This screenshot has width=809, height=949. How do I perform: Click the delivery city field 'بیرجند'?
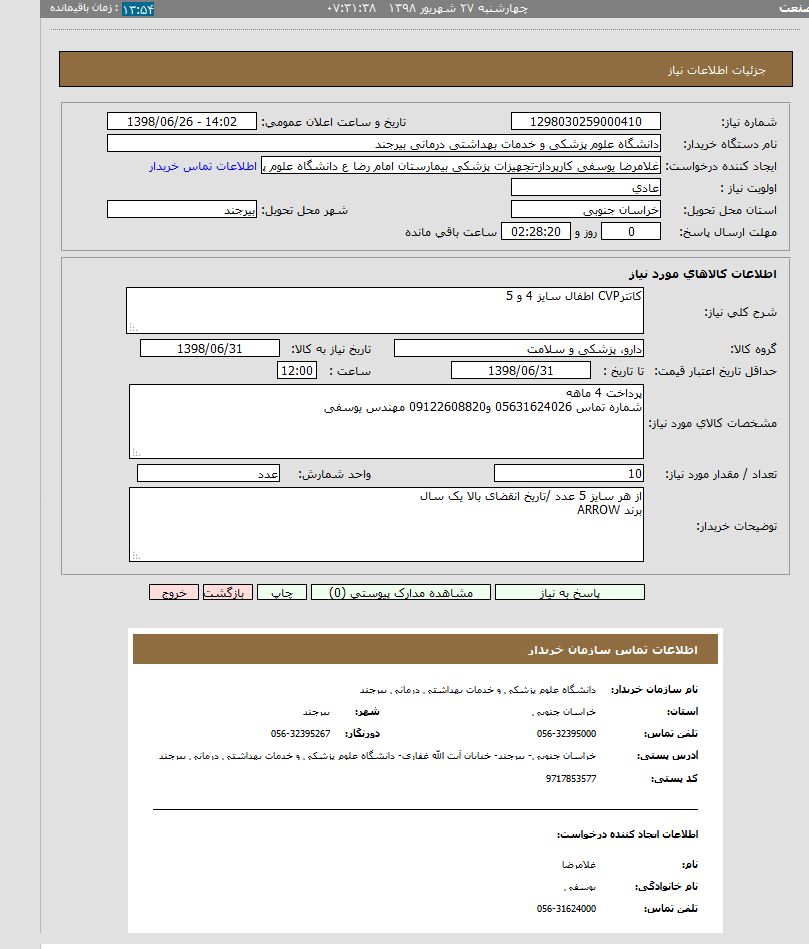tap(182, 210)
